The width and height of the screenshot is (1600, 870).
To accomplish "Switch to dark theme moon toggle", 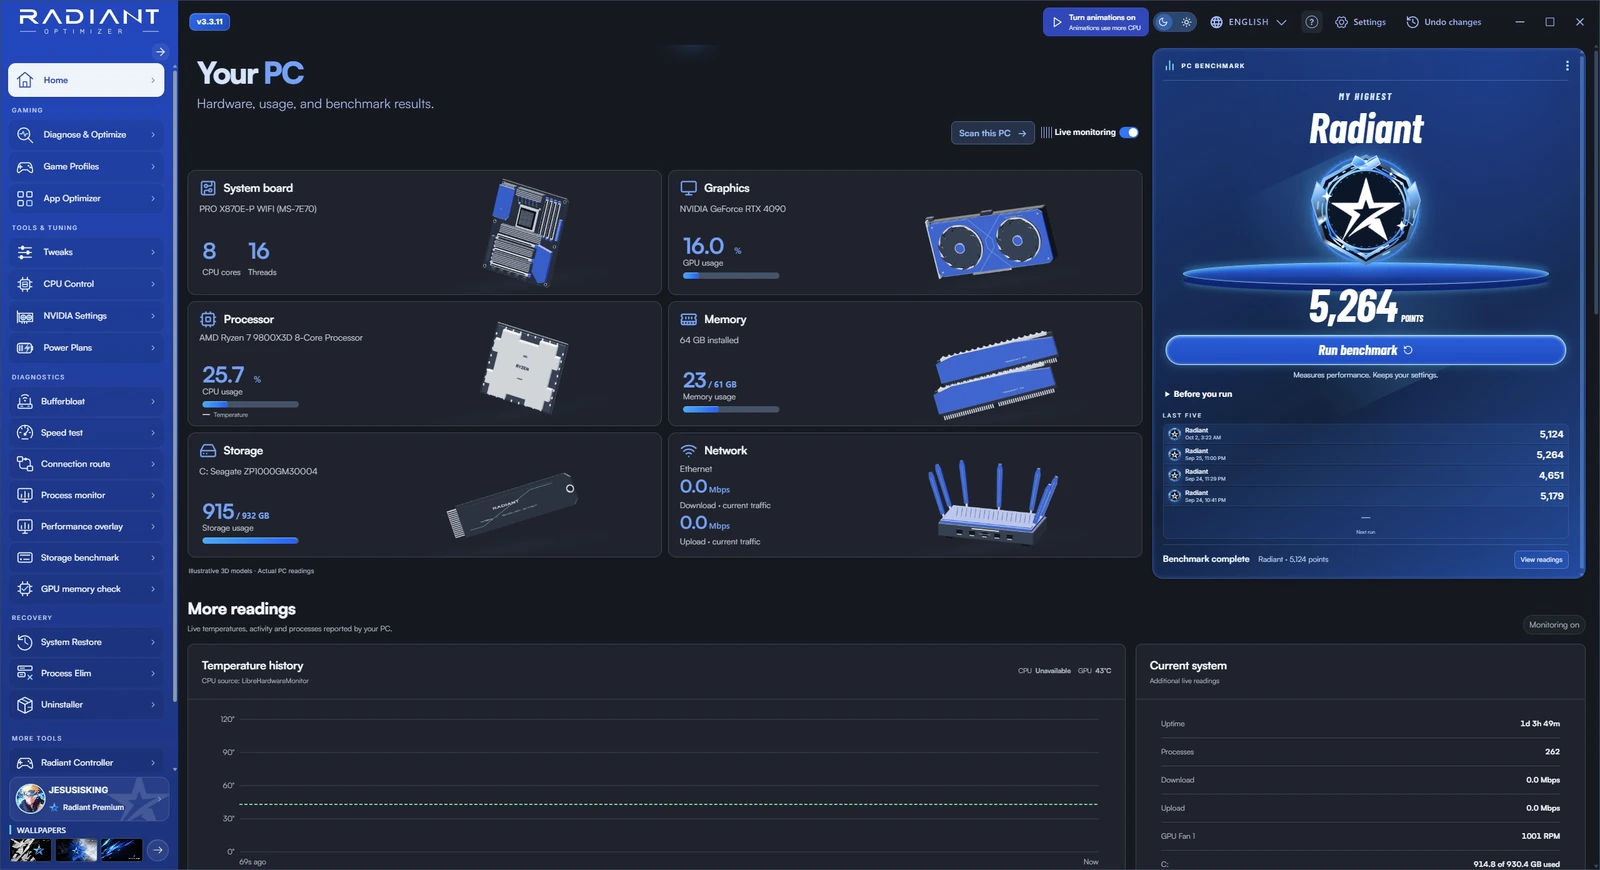I will [x=1163, y=22].
